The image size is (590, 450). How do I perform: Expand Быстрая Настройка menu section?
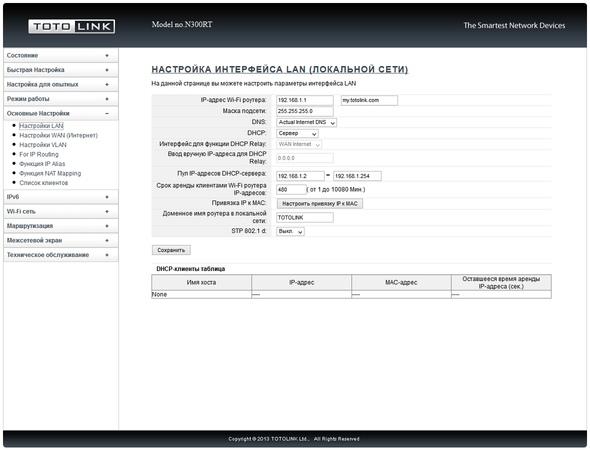[x=61, y=70]
